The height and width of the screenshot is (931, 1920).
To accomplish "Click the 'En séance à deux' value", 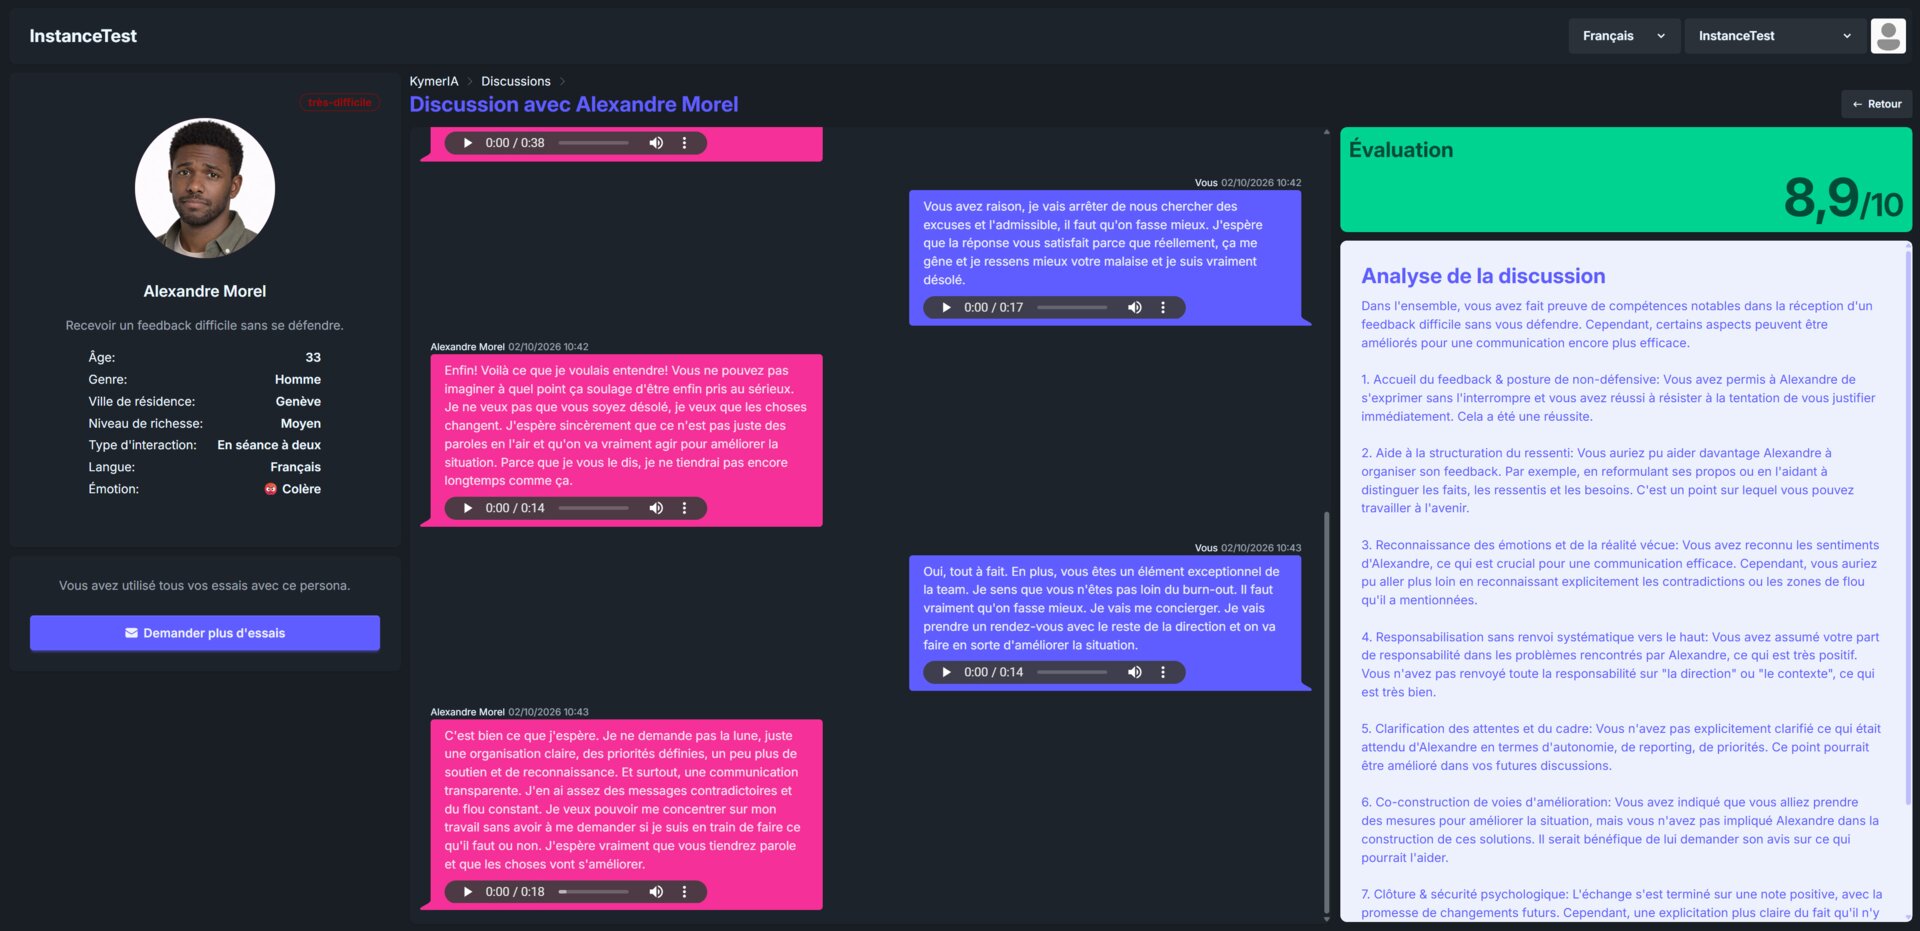I will [269, 445].
